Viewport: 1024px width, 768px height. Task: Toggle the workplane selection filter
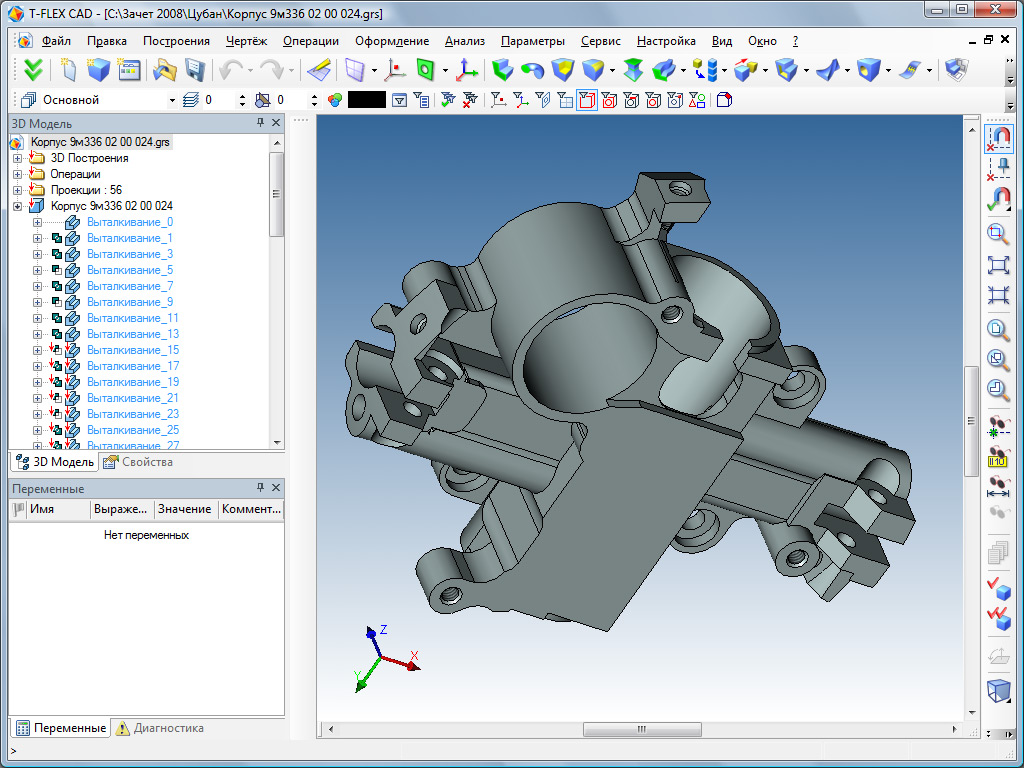[x=565, y=100]
